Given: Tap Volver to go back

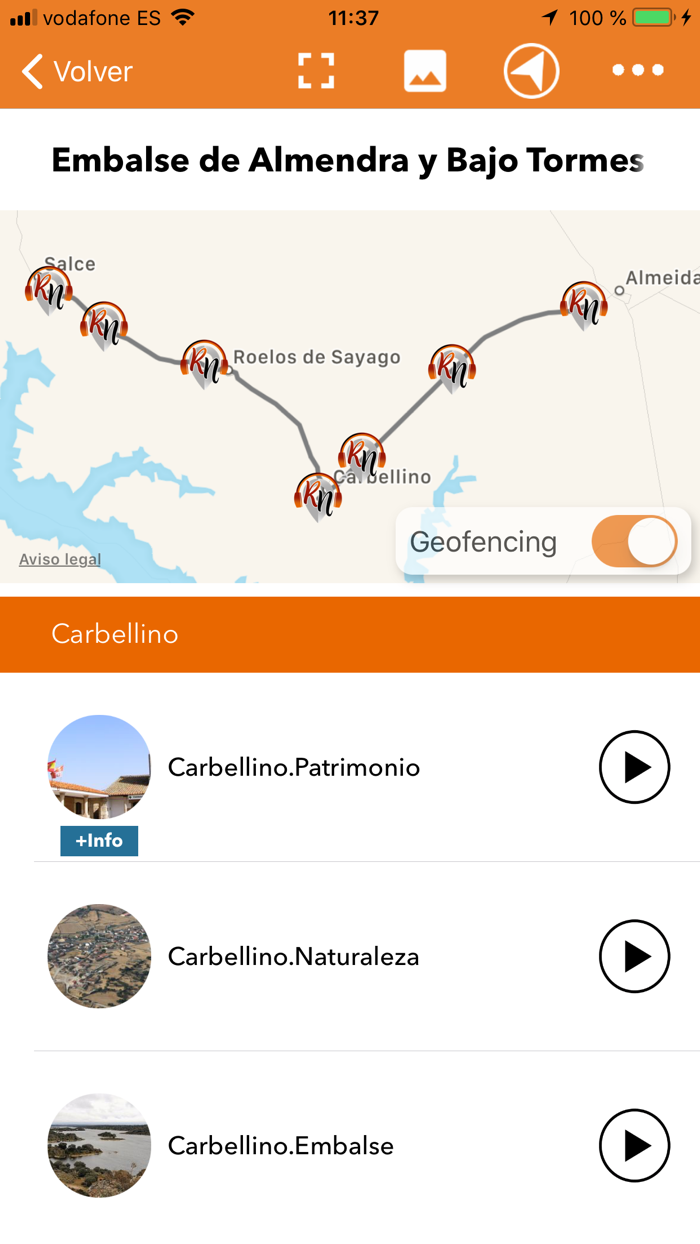Looking at the screenshot, I should coord(75,71).
